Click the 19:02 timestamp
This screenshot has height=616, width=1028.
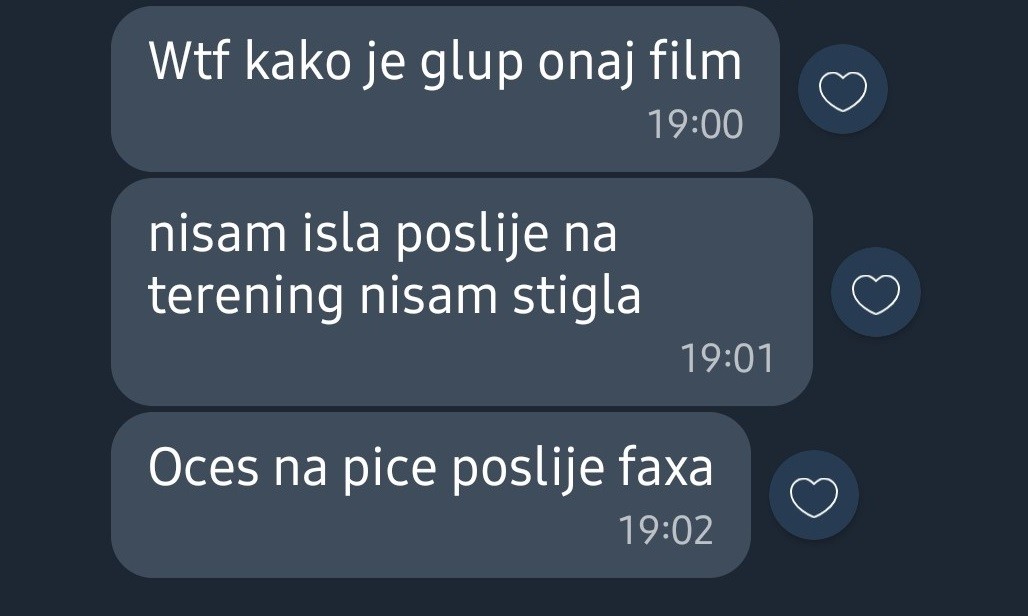tap(666, 529)
